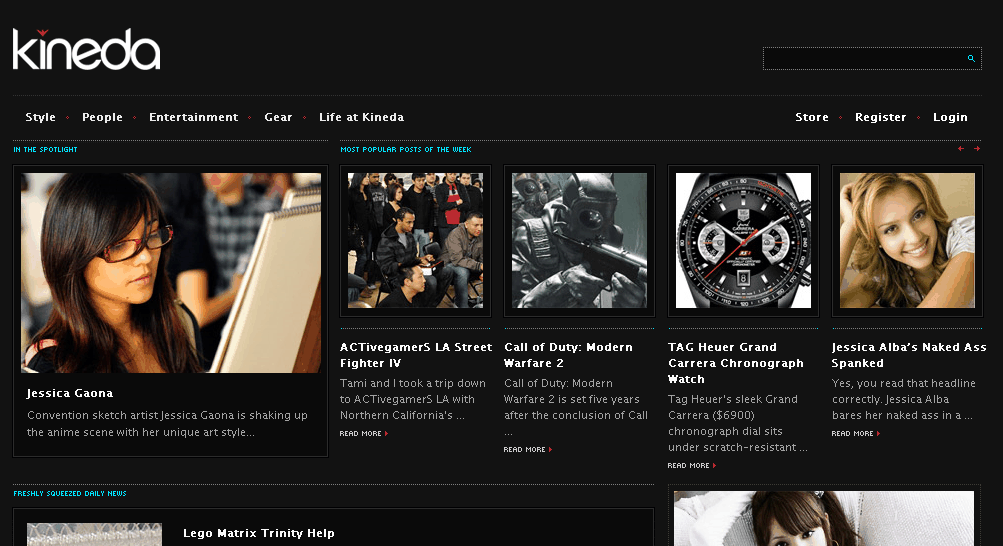This screenshot has height=546, width=1003.
Task: Click the search magnifier icon
Action: (x=971, y=58)
